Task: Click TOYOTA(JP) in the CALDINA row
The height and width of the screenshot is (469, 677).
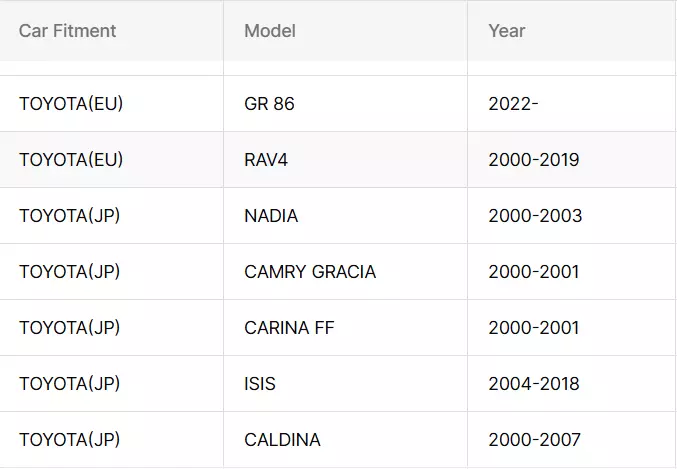Action: 70,440
